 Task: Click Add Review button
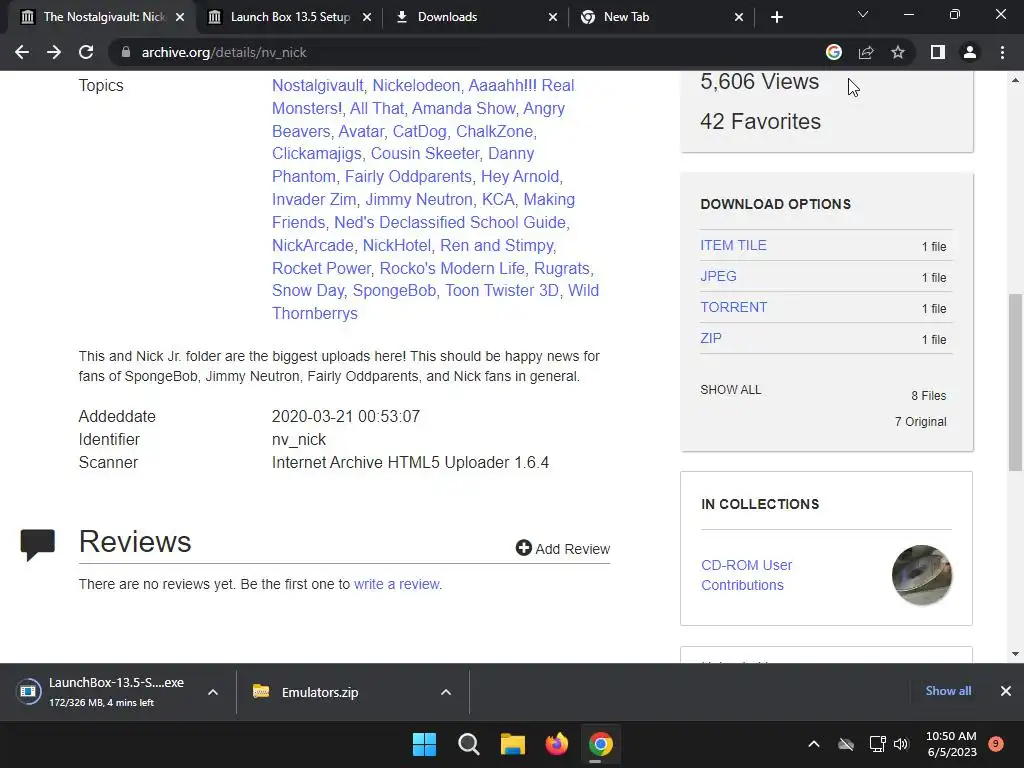pyautogui.click(x=563, y=549)
